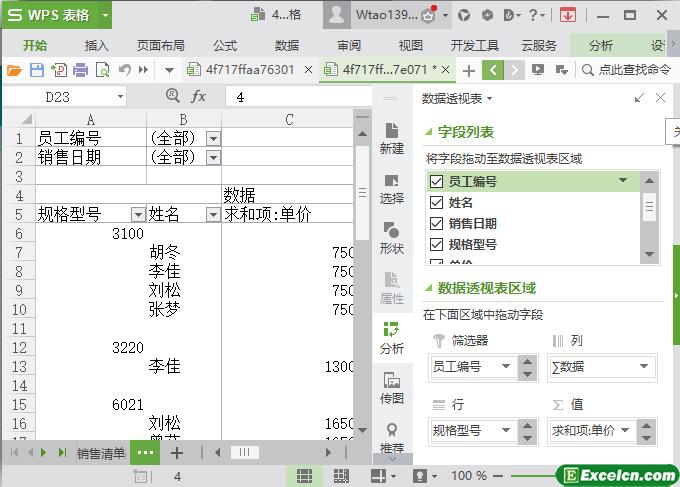Click the 形状 shapes sidebar icon
Image resolution: width=680 pixels, height=487 pixels.
392,238
